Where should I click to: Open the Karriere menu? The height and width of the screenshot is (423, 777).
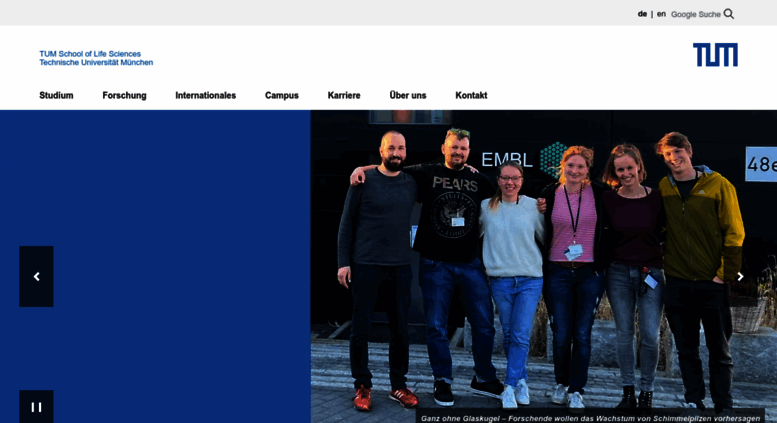344,95
